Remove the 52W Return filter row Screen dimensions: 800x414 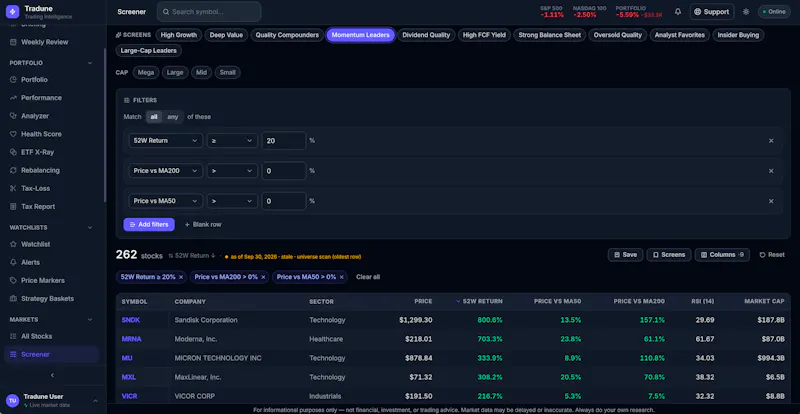click(x=771, y=140)
